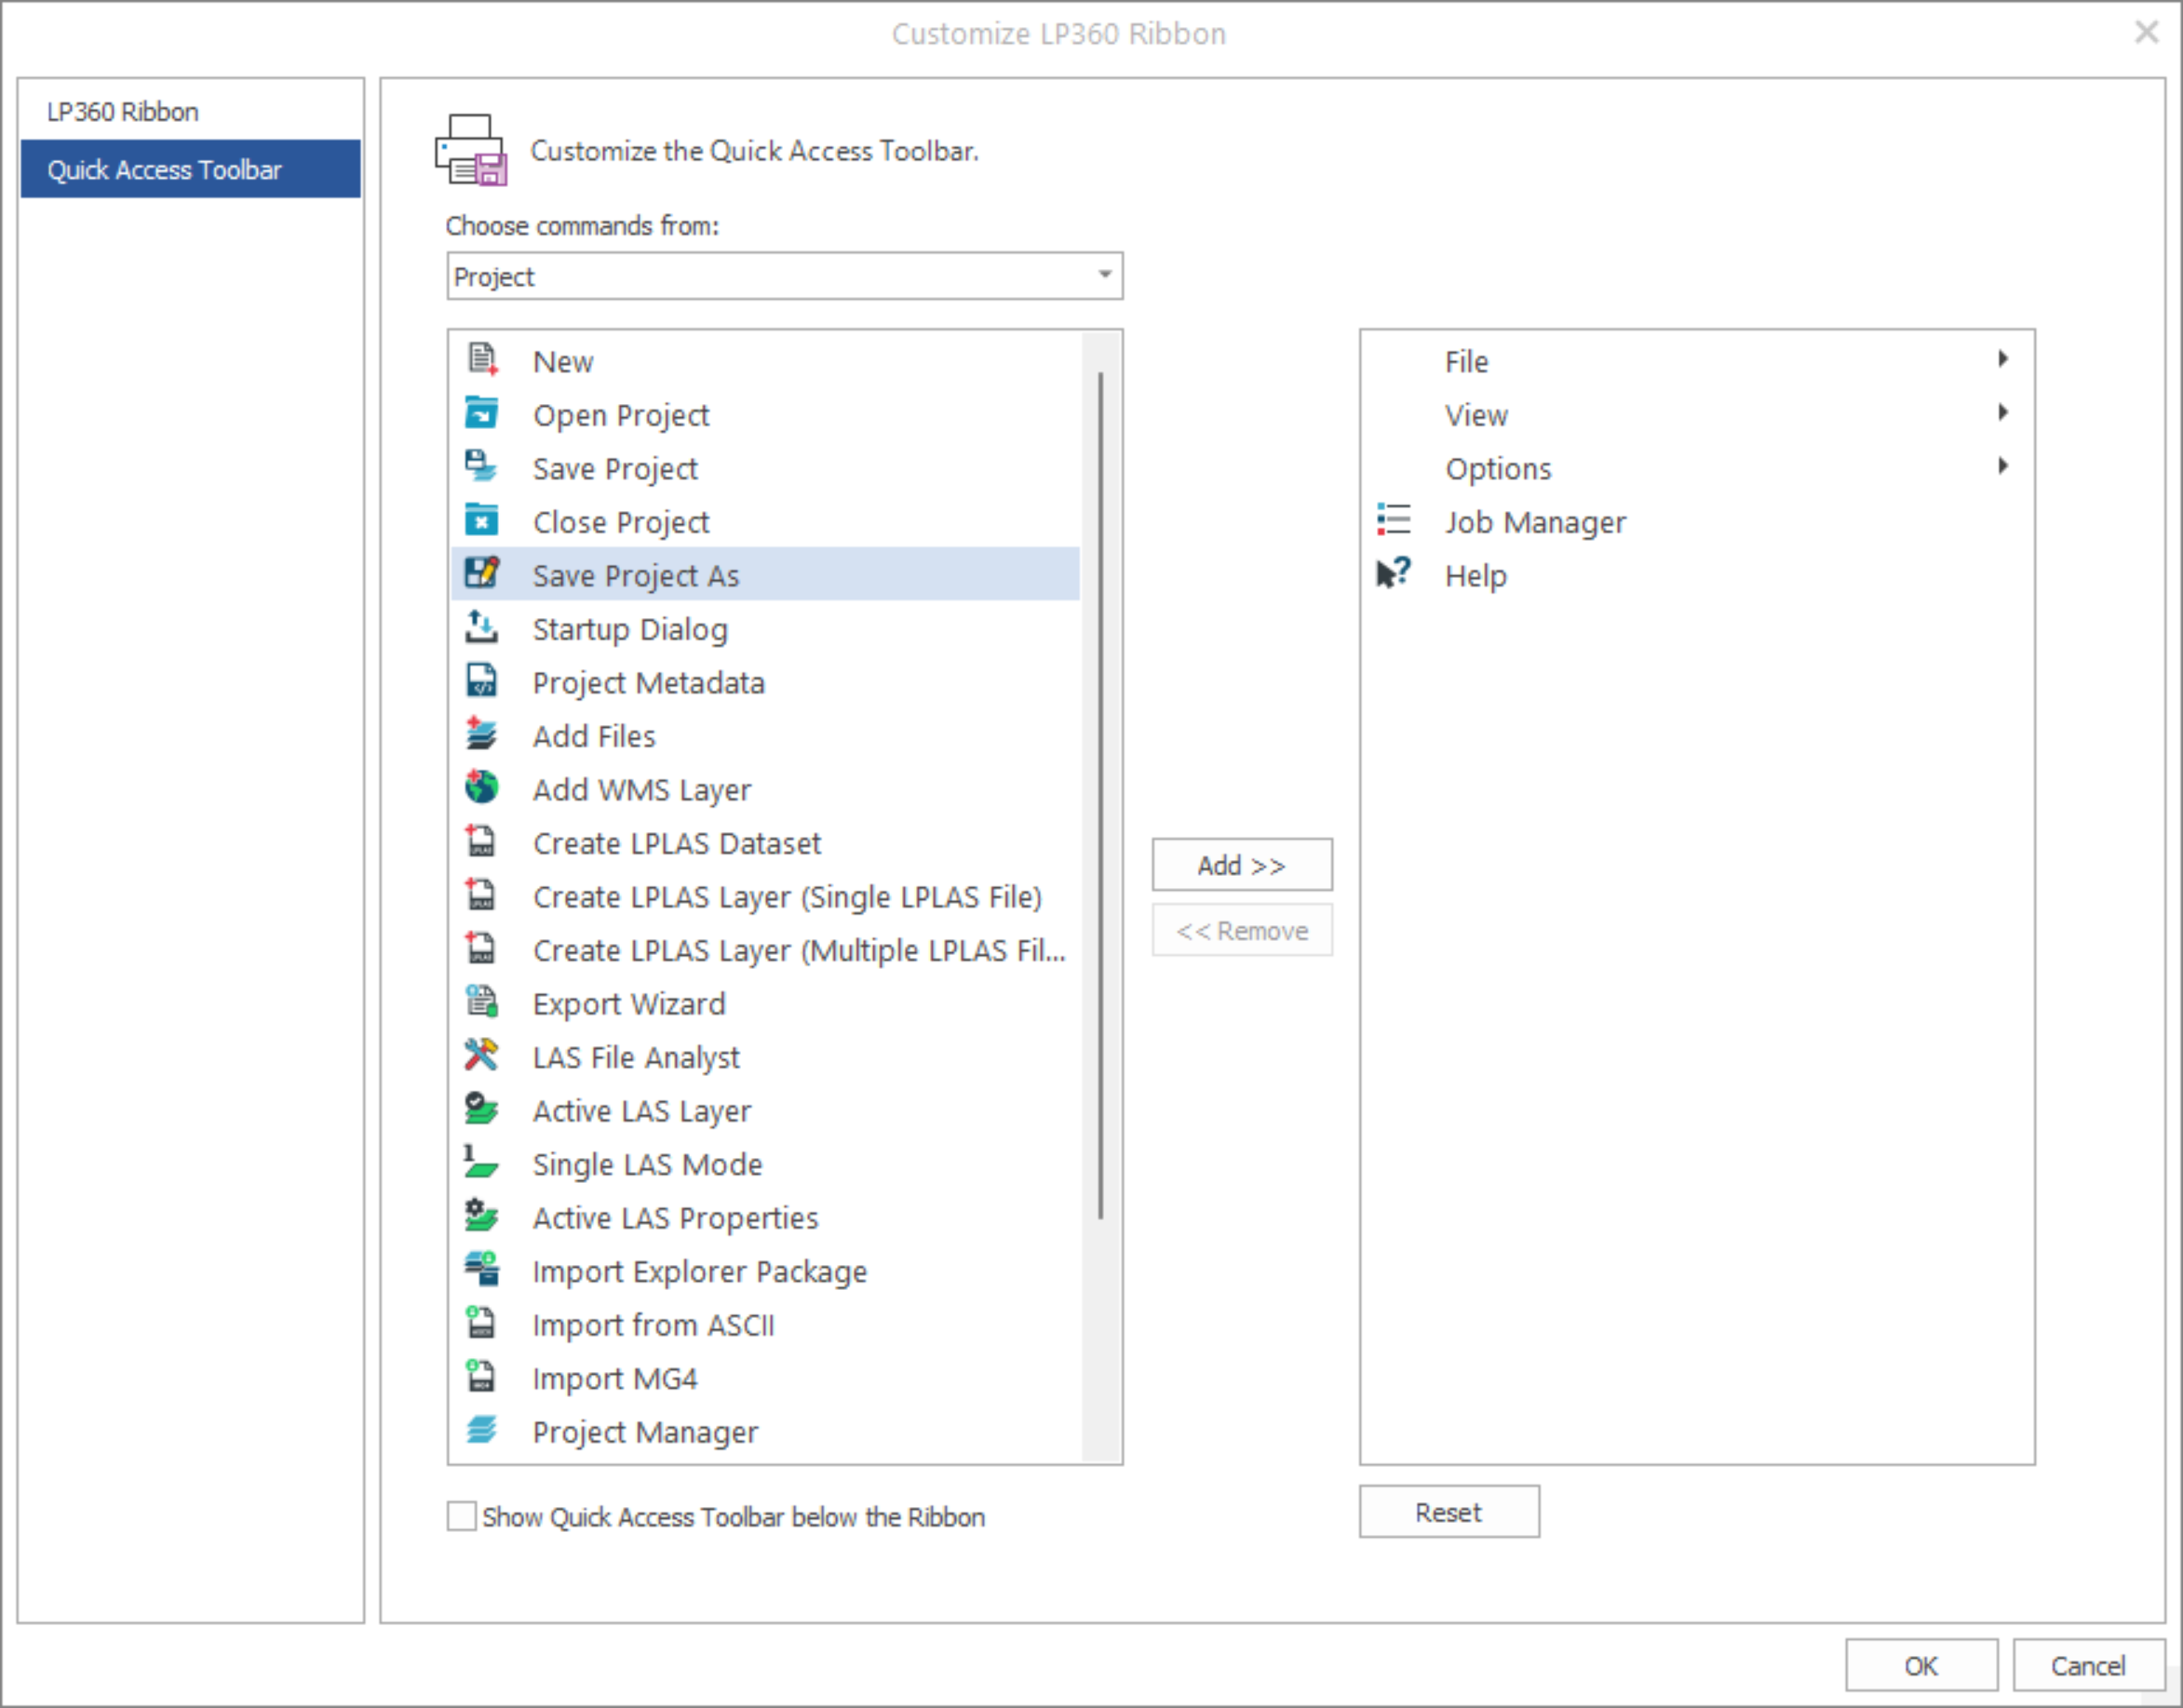Viewport: 2183px width, 1708px height.
Task: Select the Import MG4 command text
Action: click(x=615, y=1378)
